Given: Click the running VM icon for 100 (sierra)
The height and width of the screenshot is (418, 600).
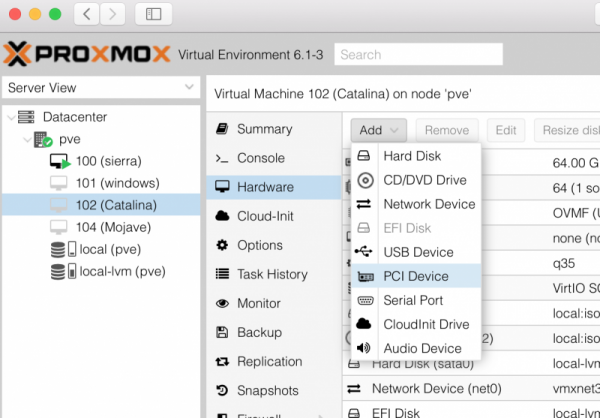Looking at the screenshot, I should pyautogui.click(x=60, y=162).
